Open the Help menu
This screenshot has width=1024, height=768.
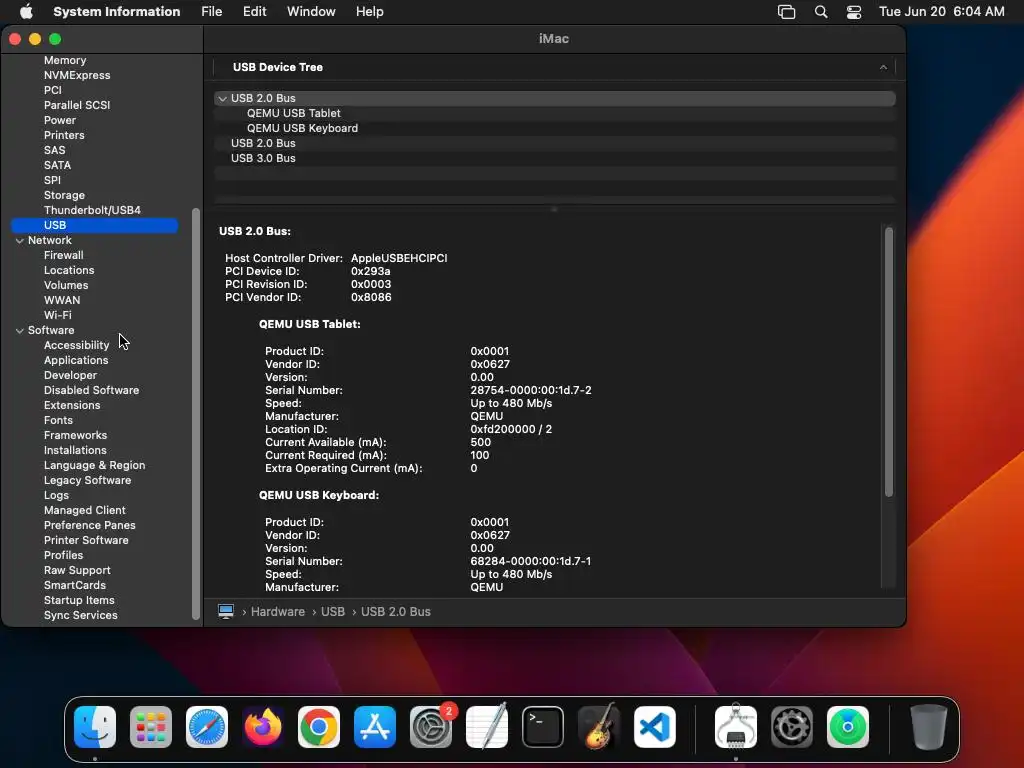pyautogui.click(x=370, y=12)
